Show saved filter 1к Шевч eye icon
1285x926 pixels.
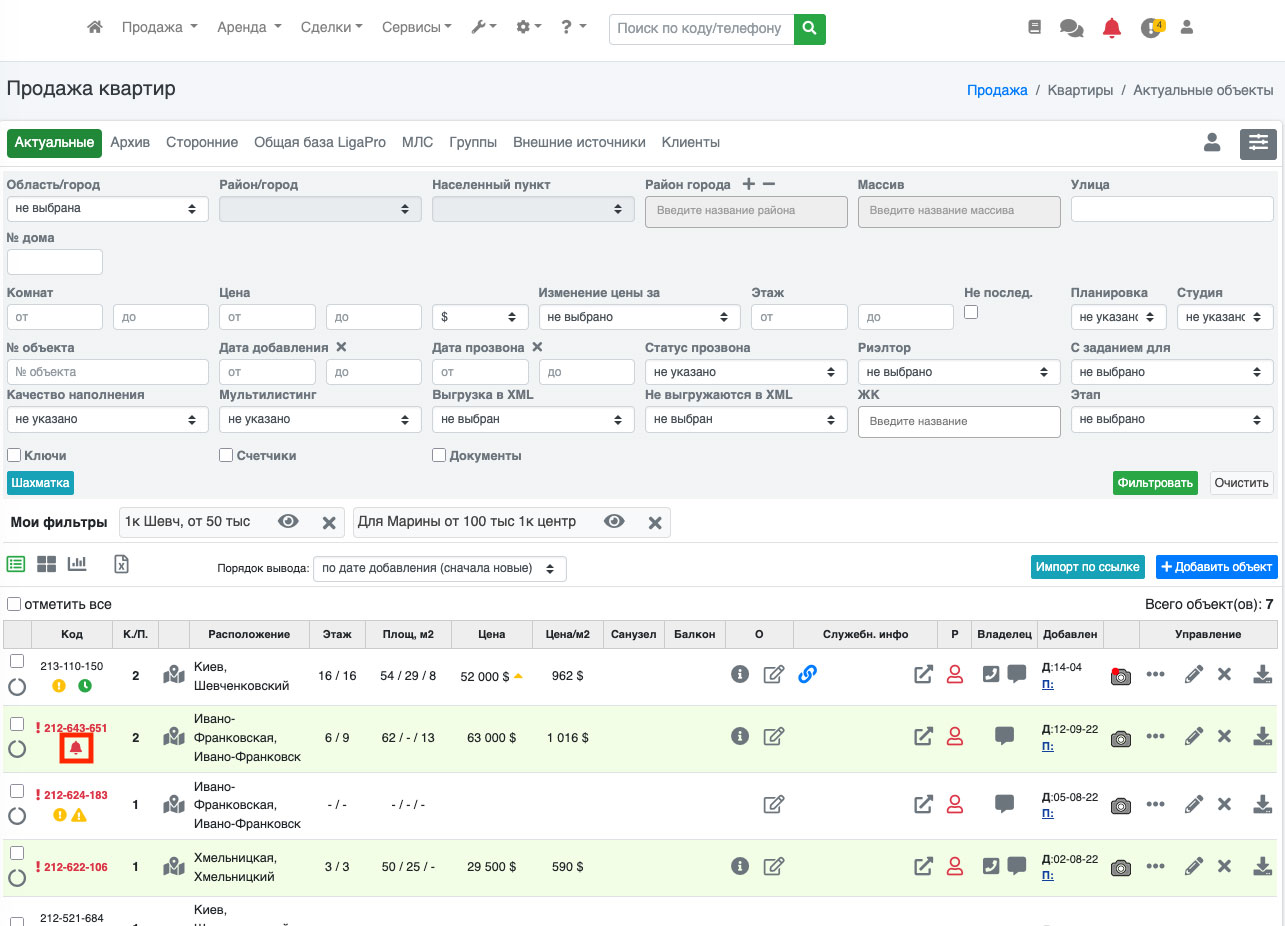289,522
